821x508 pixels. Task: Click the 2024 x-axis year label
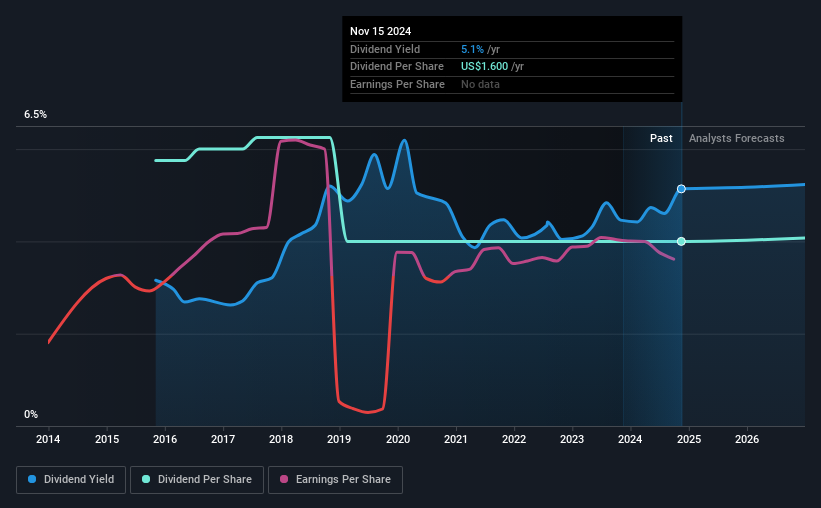(x=630, y=439)
